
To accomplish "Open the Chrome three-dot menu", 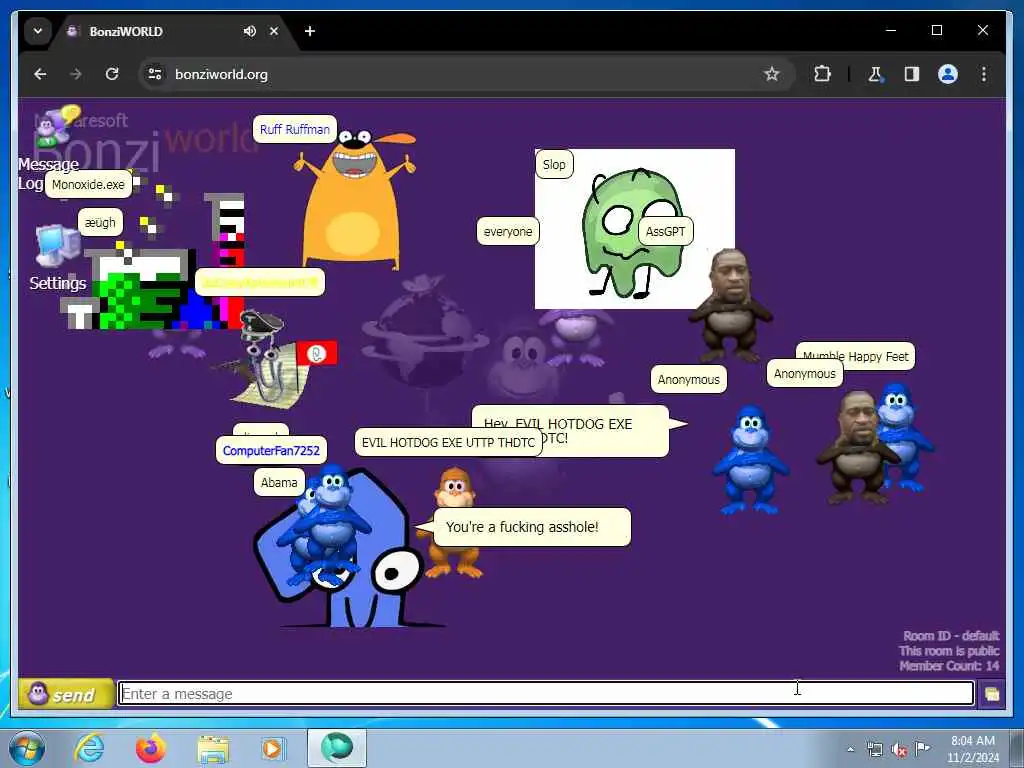I will [984, 74].
